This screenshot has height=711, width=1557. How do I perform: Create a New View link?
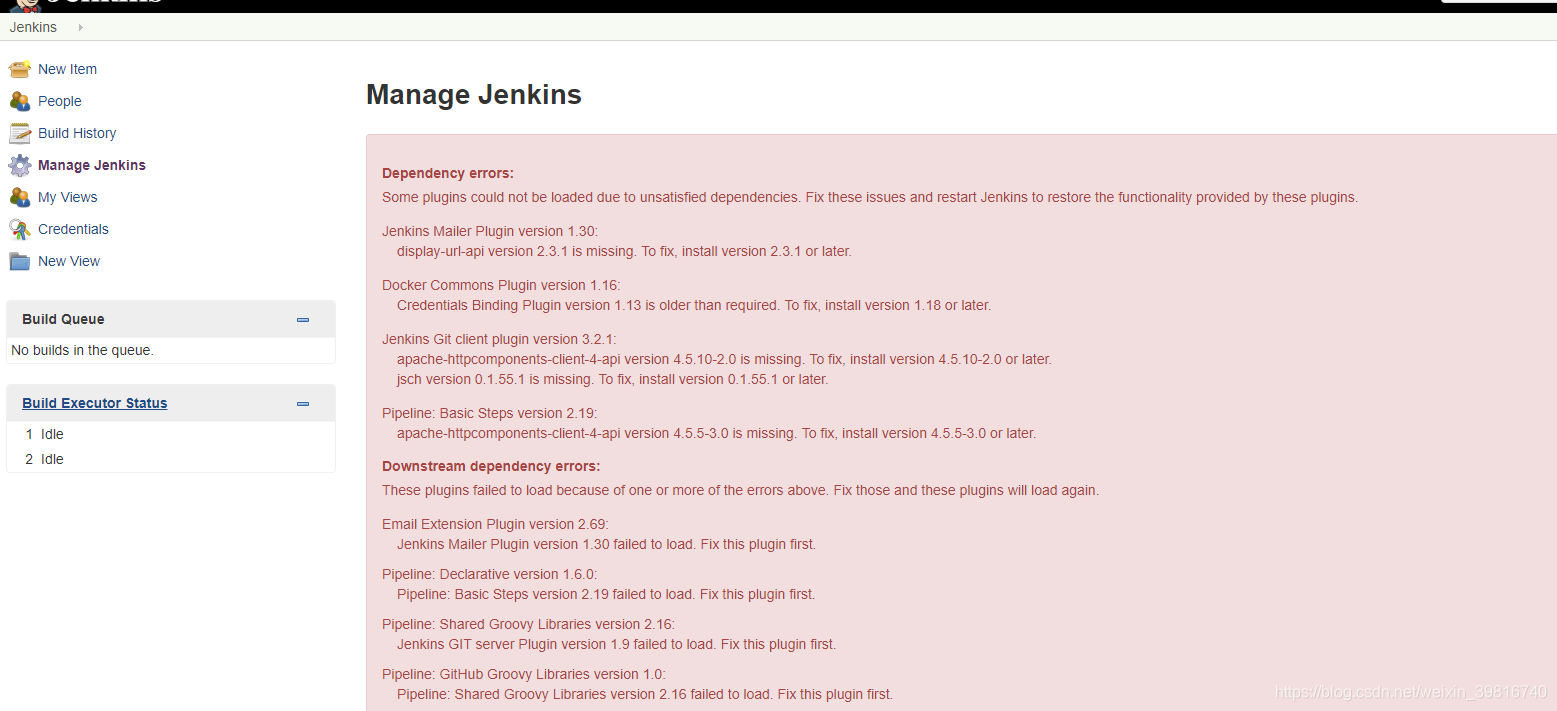[69, 261]
